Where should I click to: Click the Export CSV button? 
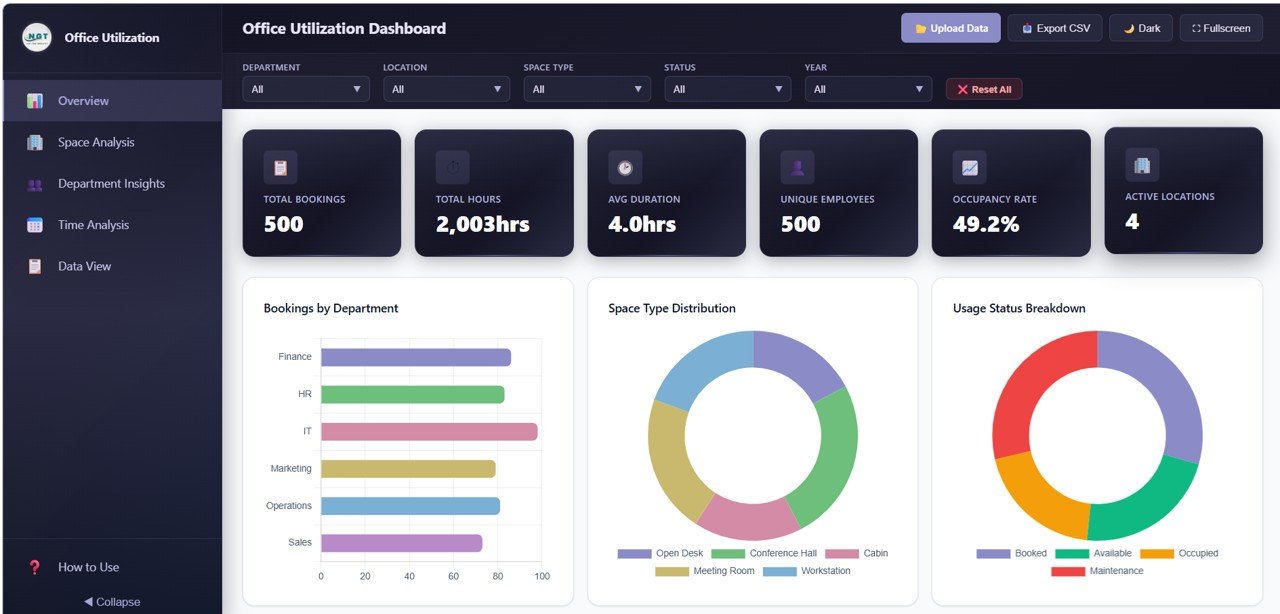[1055, 27]
